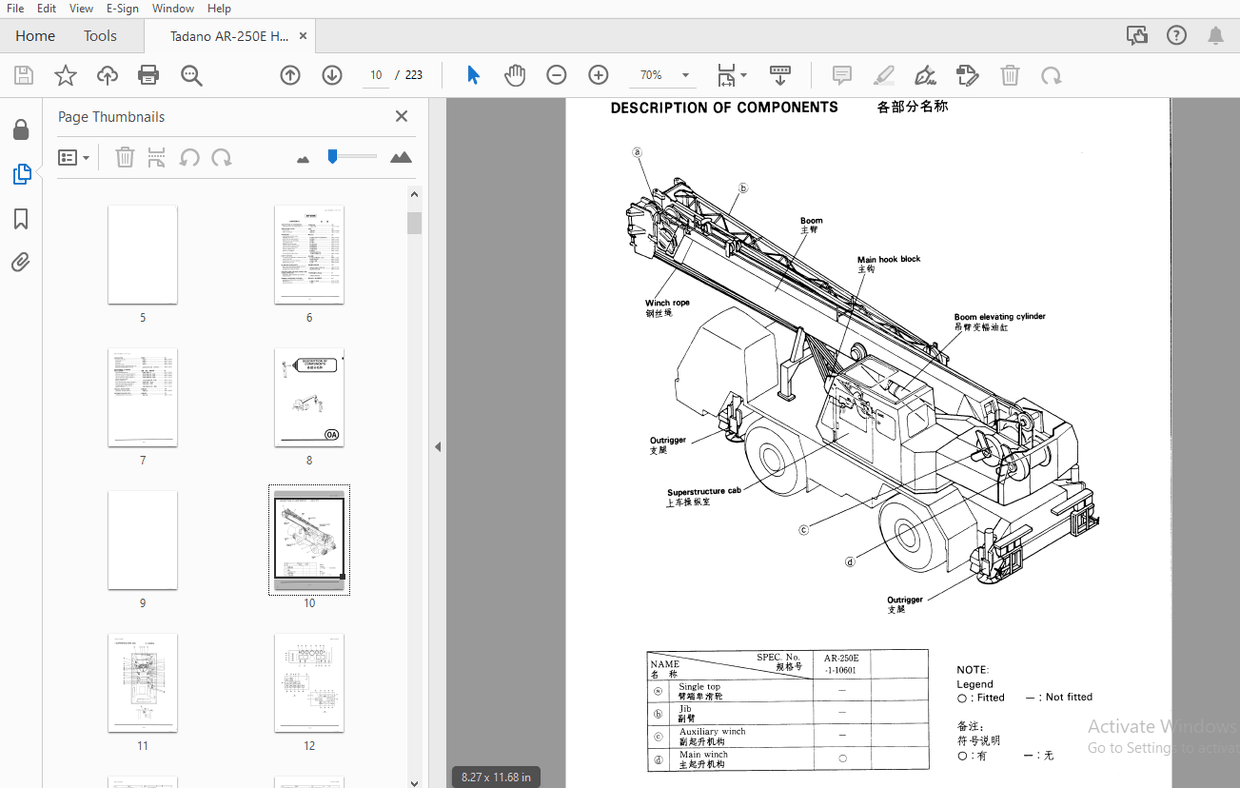Toggle the Page Thumbnails sidebar panel
The image size is (1240, 788).
pyautogui.click(x=22, y=174)
